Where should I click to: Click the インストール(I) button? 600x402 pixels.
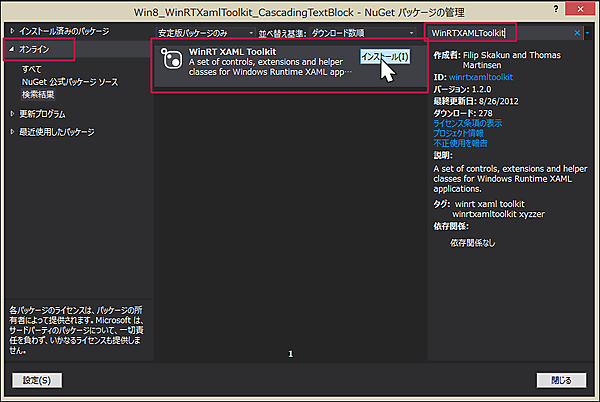pyautogui.click(x=385, y=57)
